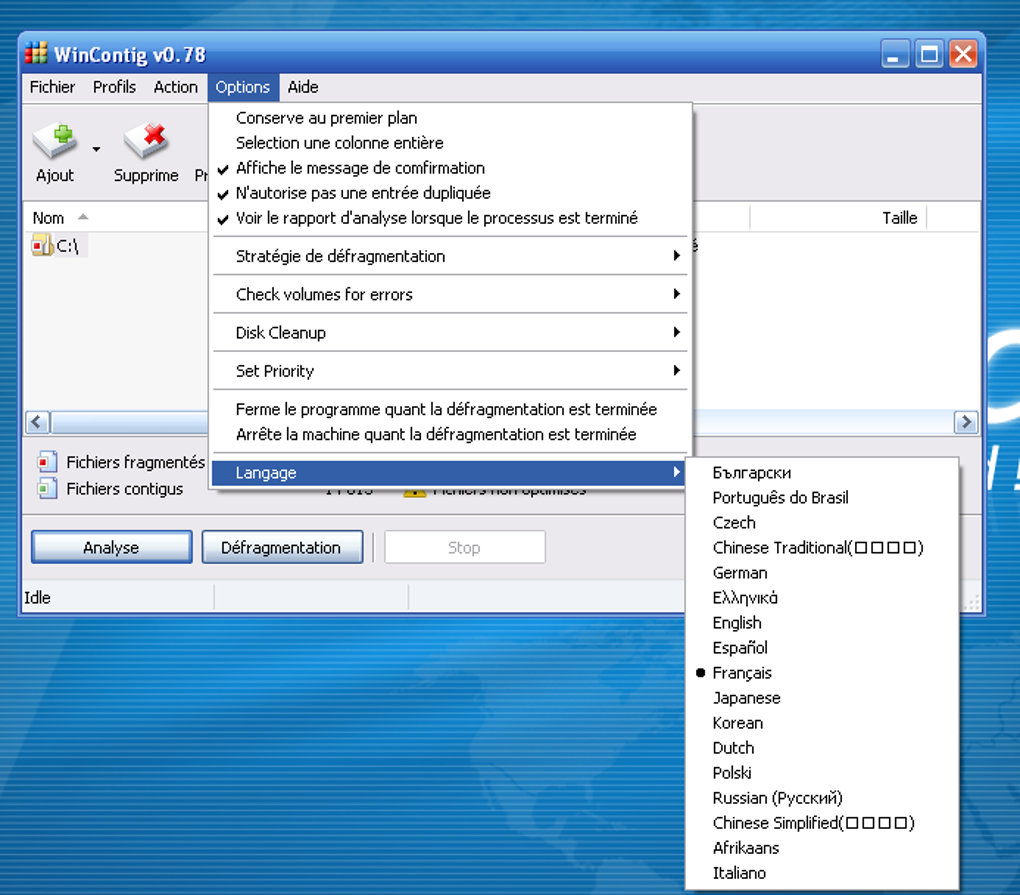Click the disabled Stop button
Viewport: 1020px width, 895px height.
point(464,547)
